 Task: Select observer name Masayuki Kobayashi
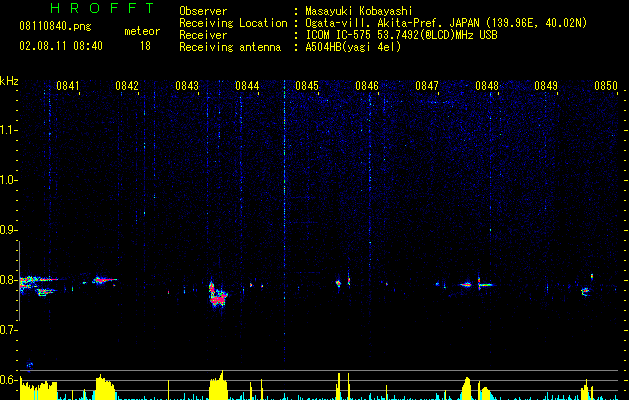coord(359,11)
